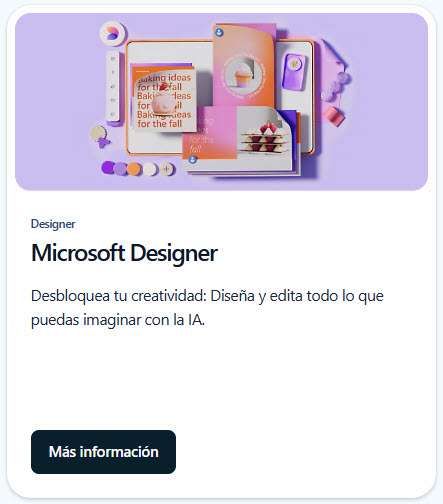Click the Microsoft Designer logo badge
Screen dimensions: 443x504
(113, 34)
